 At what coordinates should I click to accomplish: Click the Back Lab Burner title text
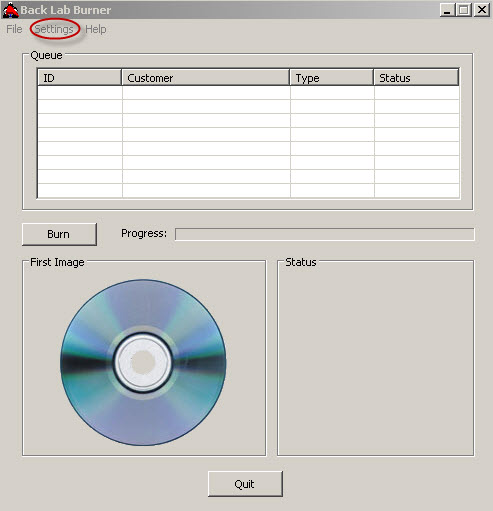pyautogui.click(x=66, y=10)
